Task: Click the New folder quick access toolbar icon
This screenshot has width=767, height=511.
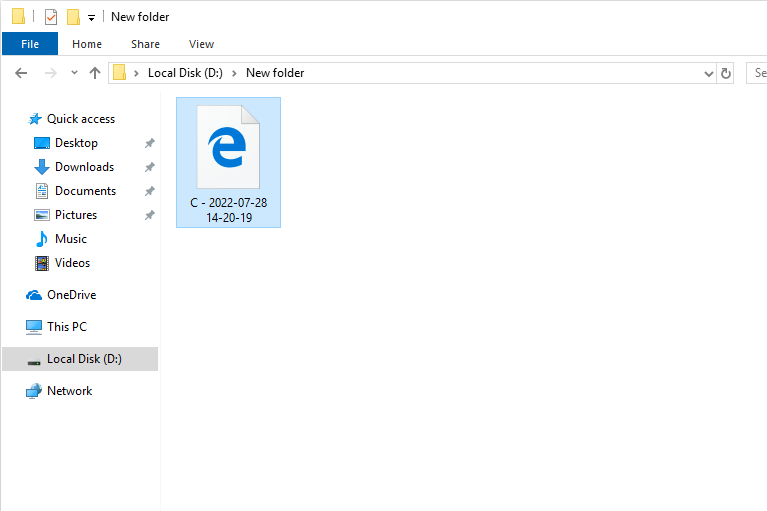Action: click(73, 17)
